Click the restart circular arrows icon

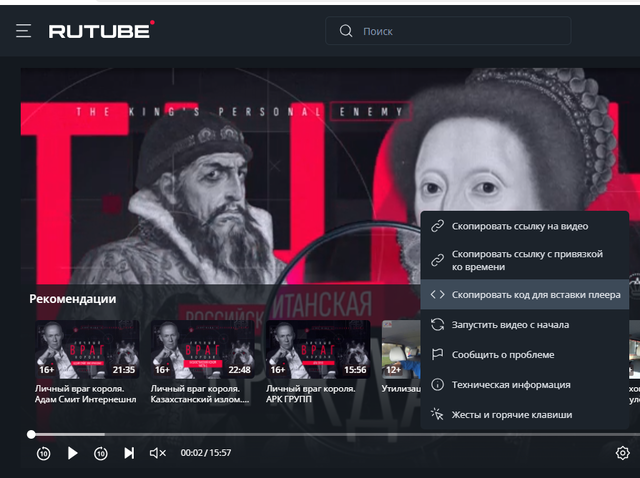pos(438,325)
